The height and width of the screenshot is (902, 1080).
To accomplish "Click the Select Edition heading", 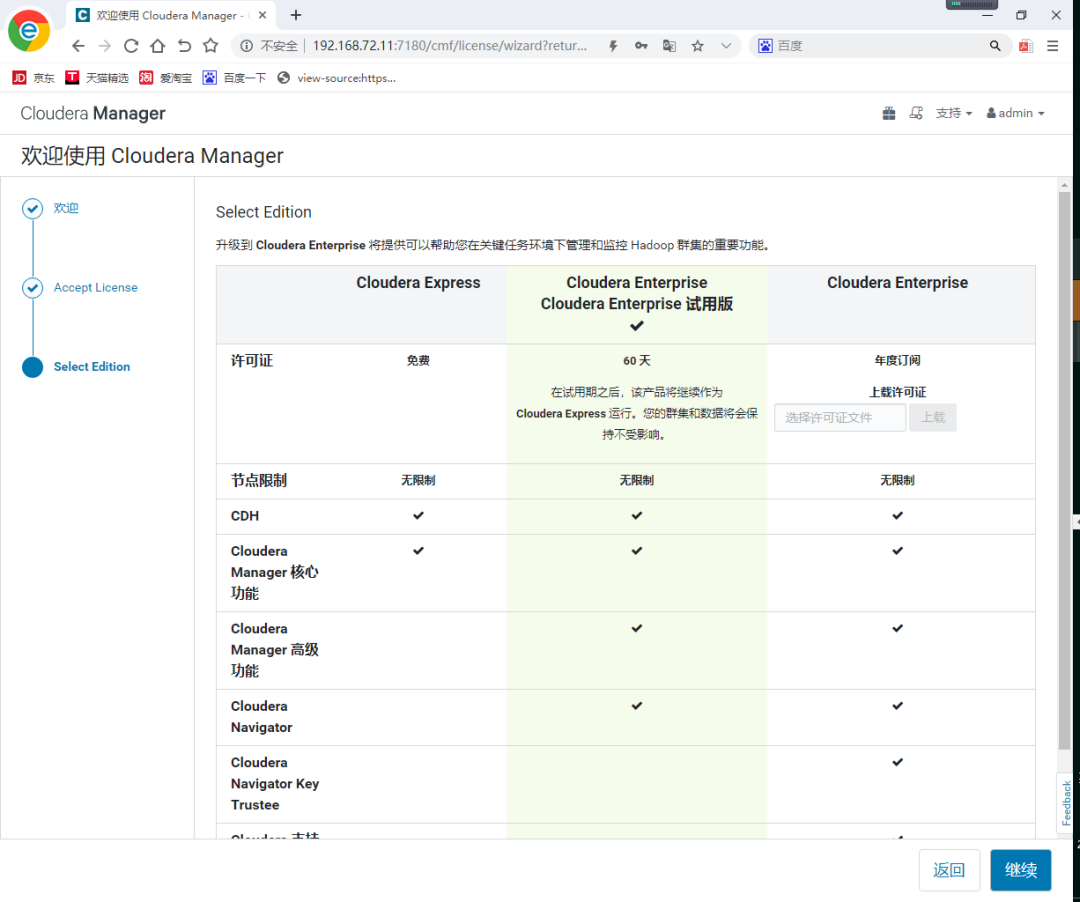I will click(x=264, y=212).
